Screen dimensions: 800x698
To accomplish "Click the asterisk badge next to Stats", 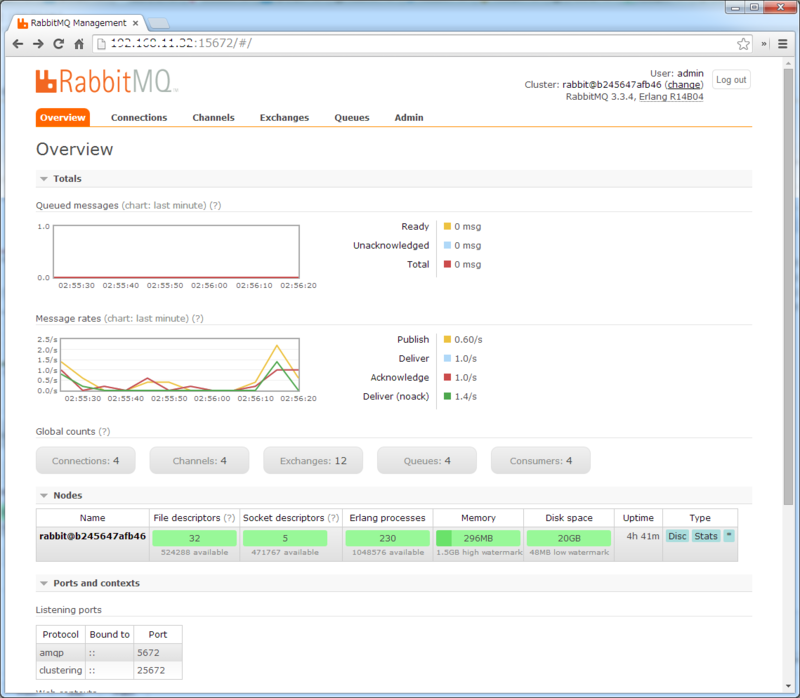I will 729,536.
